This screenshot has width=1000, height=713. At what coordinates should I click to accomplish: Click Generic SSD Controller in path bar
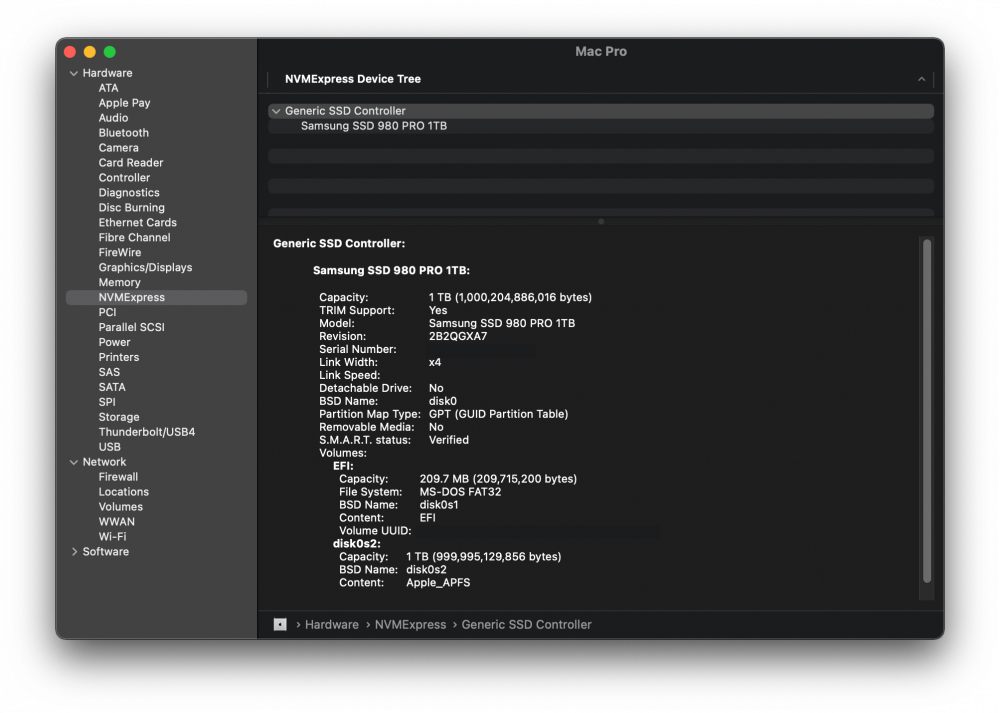(x=526, y=625)
